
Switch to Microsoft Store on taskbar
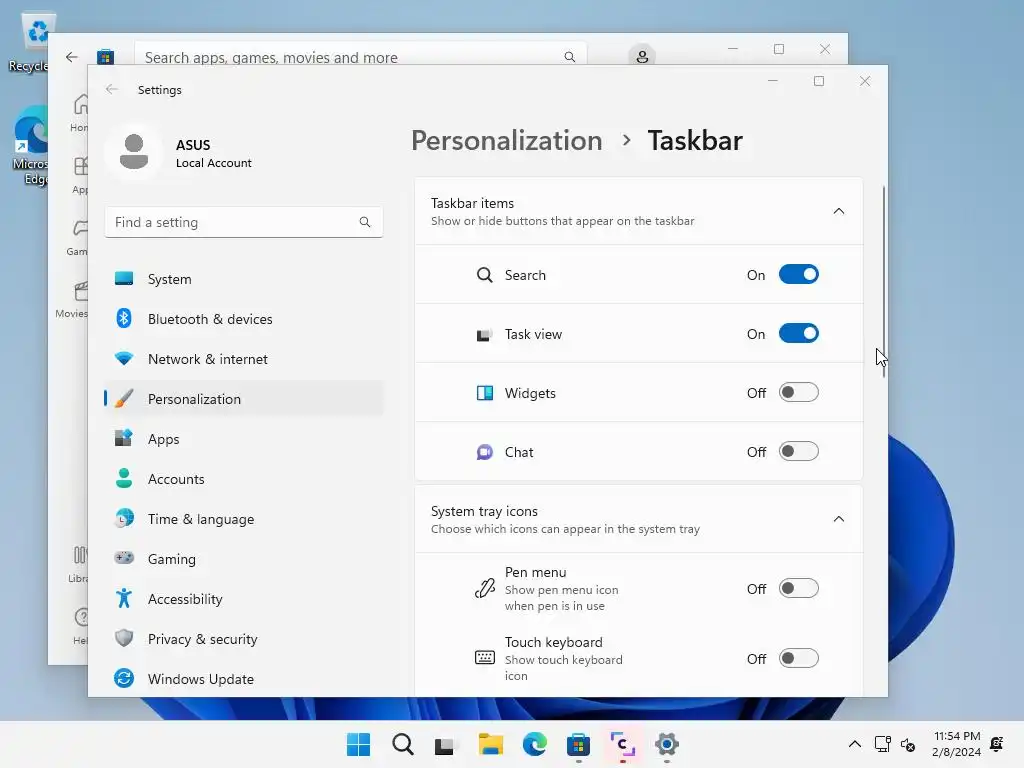pos(579,744)
